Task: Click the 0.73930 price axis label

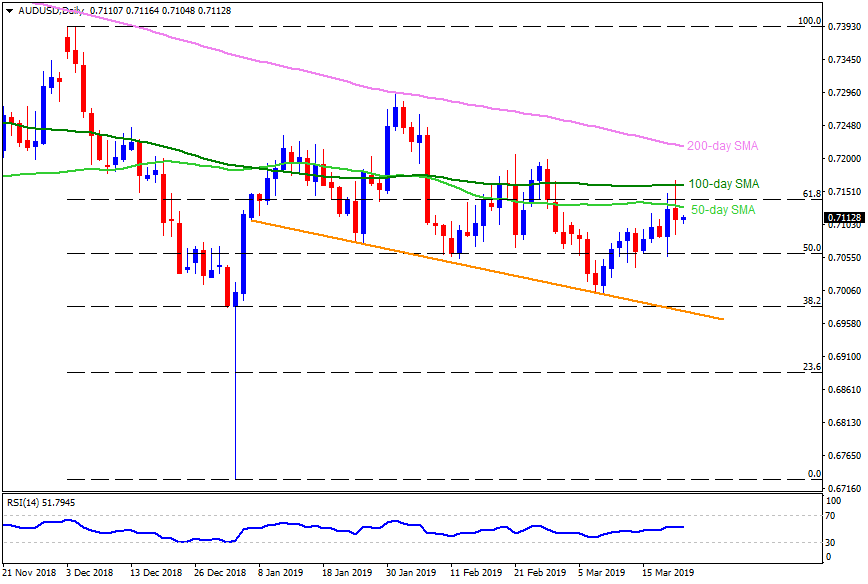Action: click(846, 28)
